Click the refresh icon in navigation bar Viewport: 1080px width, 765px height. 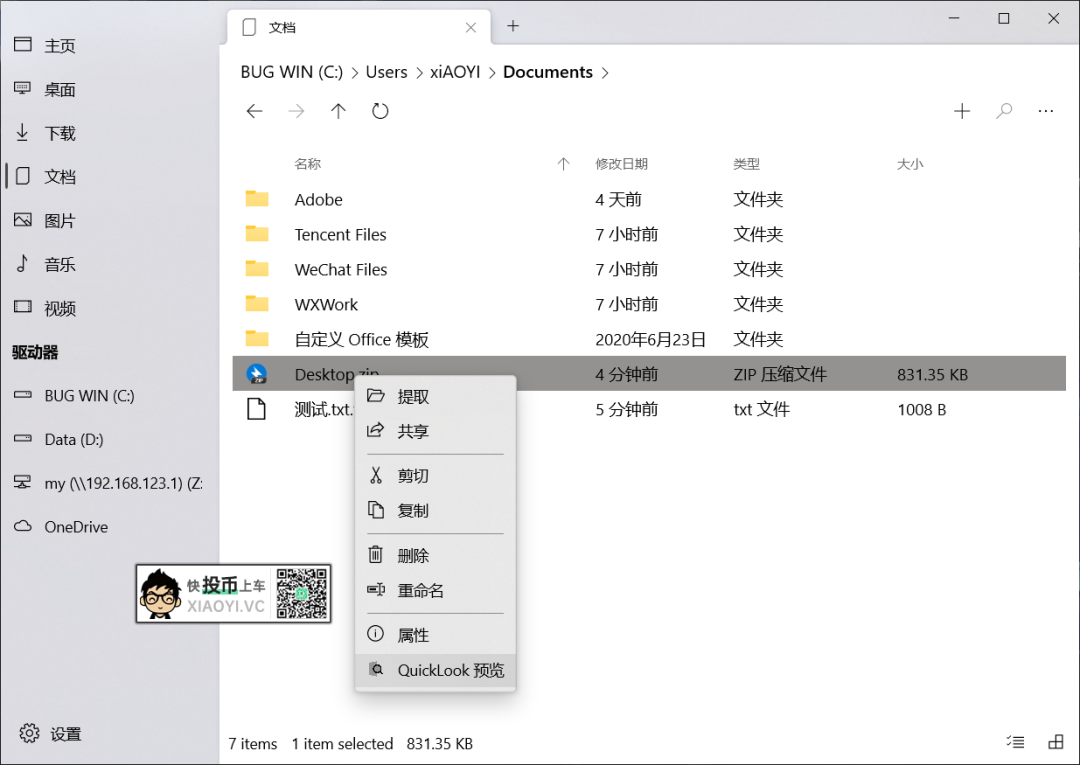pyautogui.click(x=380, y=111)
